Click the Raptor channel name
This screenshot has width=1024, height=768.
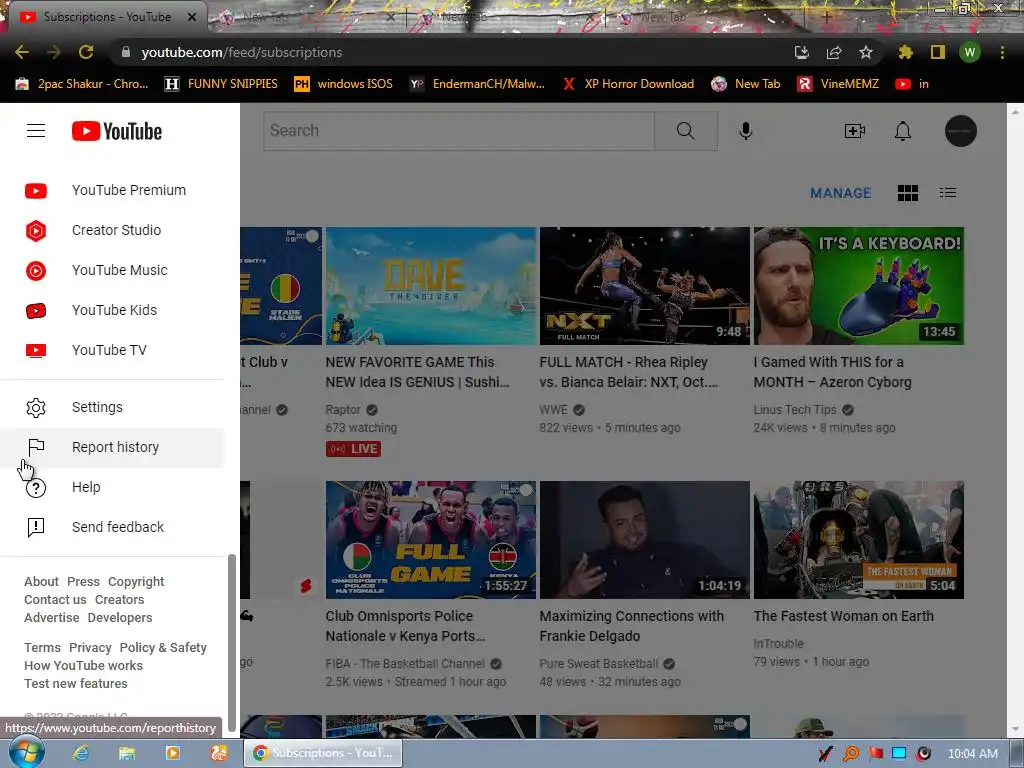tap(343, 409)
